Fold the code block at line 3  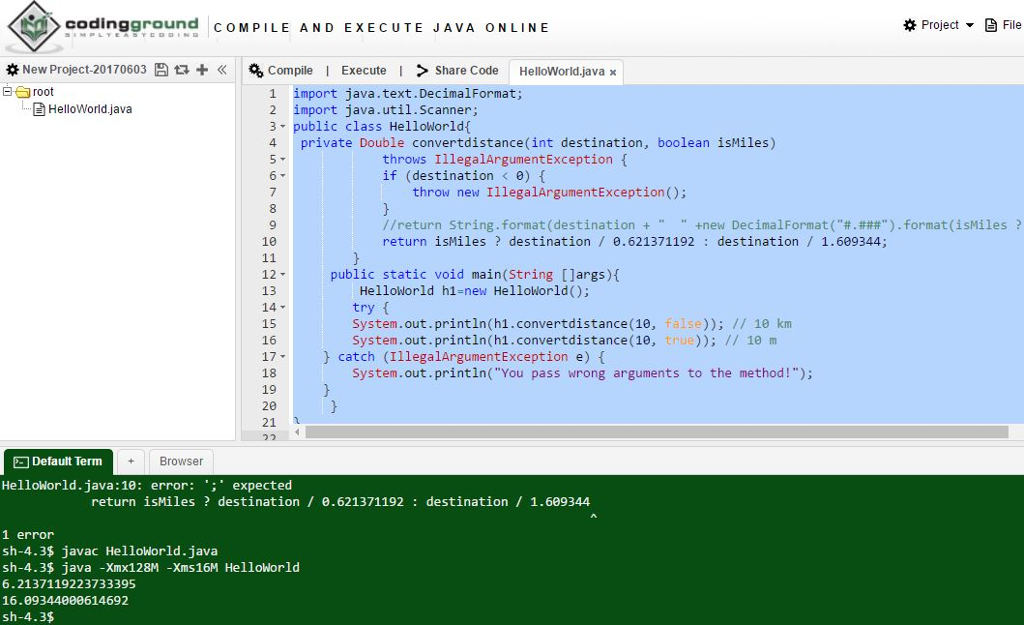[x=283, y=127]
